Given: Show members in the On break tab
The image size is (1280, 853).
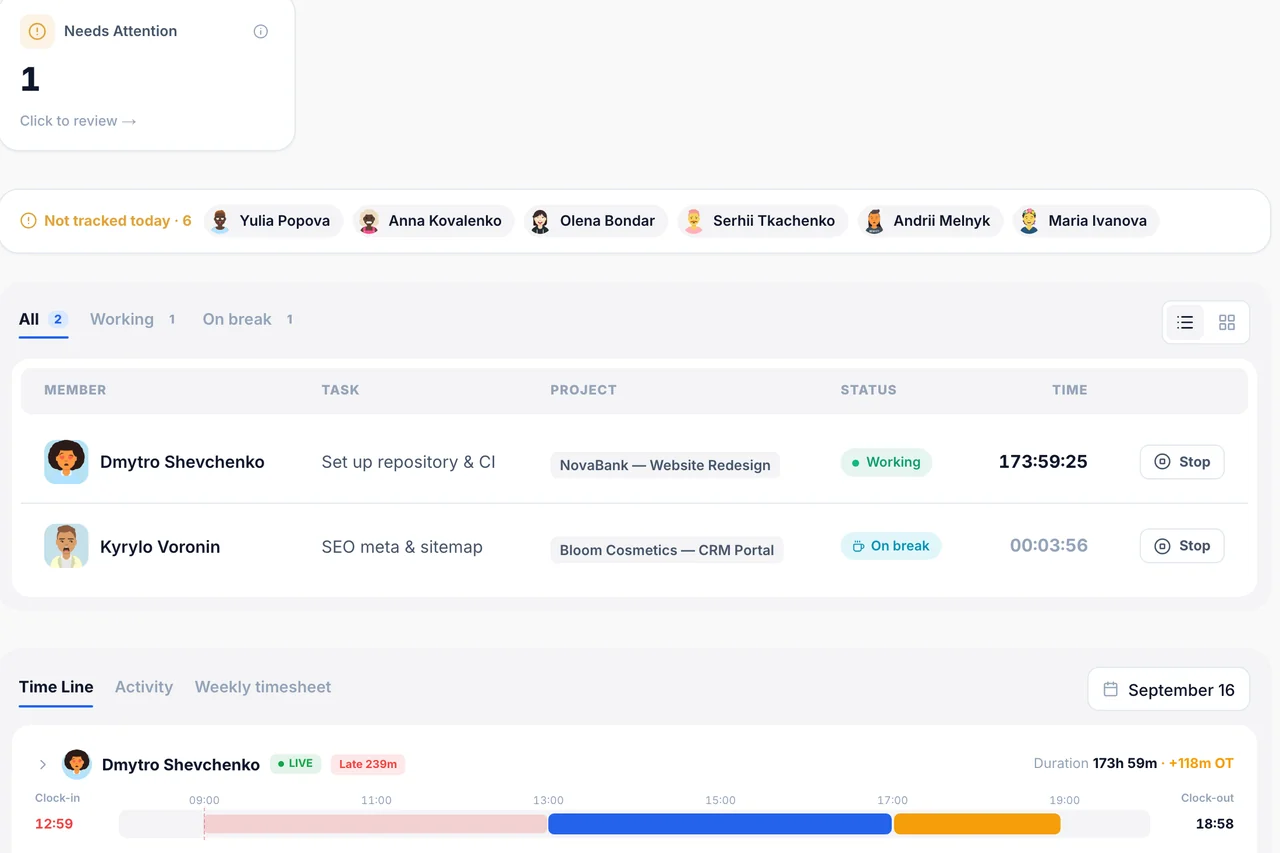Looking at the screenshot, I should (x=248, y=320).
